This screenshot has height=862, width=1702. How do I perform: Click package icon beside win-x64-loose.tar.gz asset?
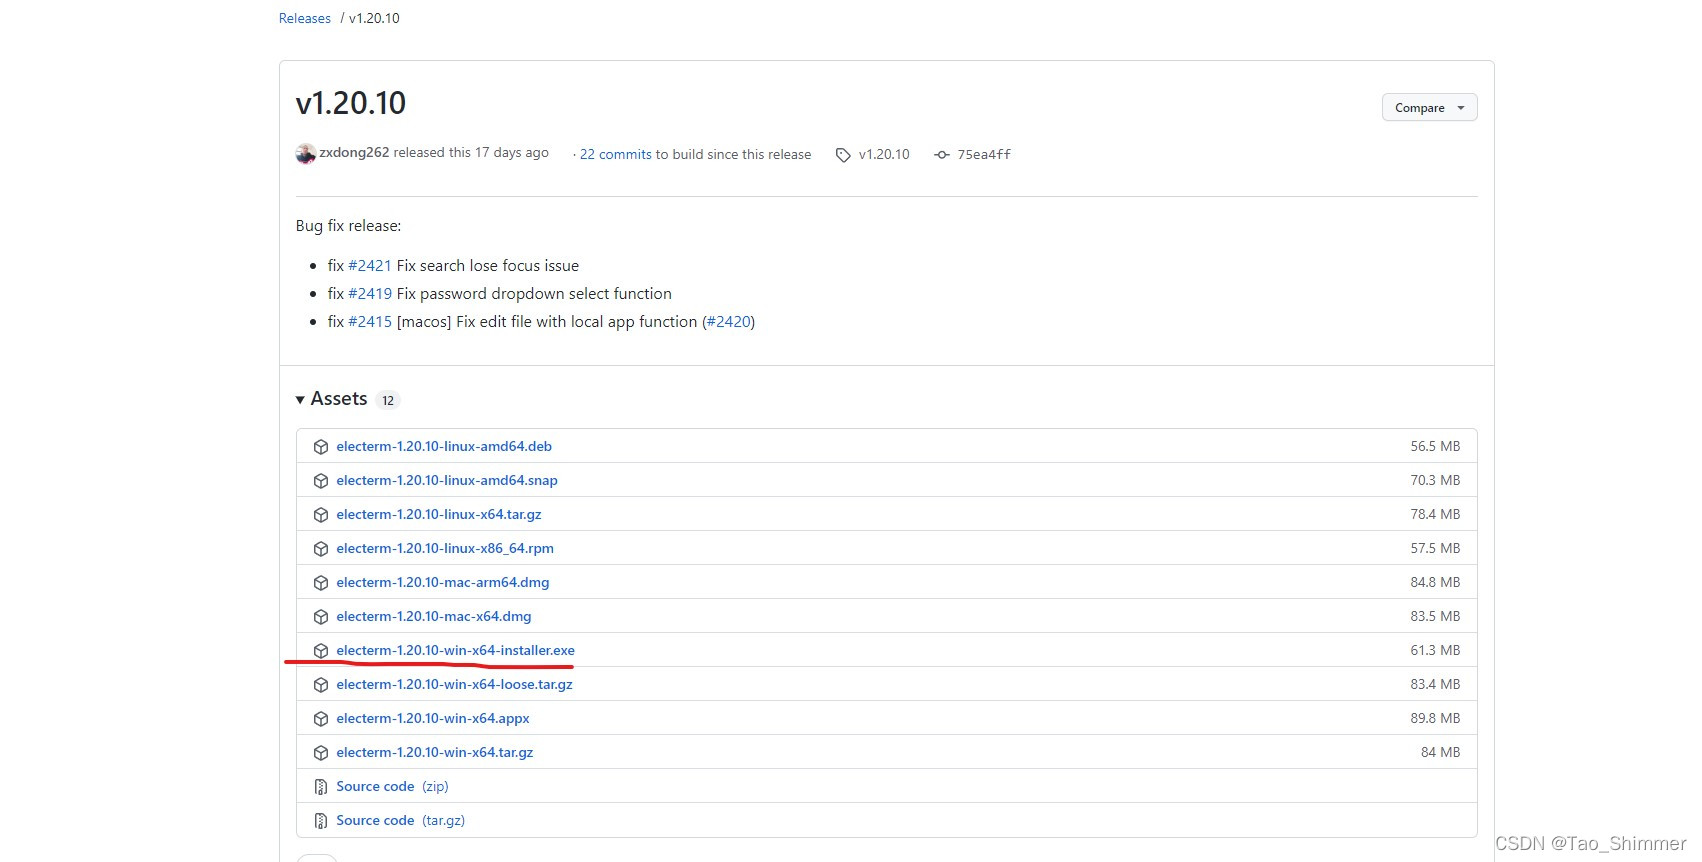click(321, 685)
